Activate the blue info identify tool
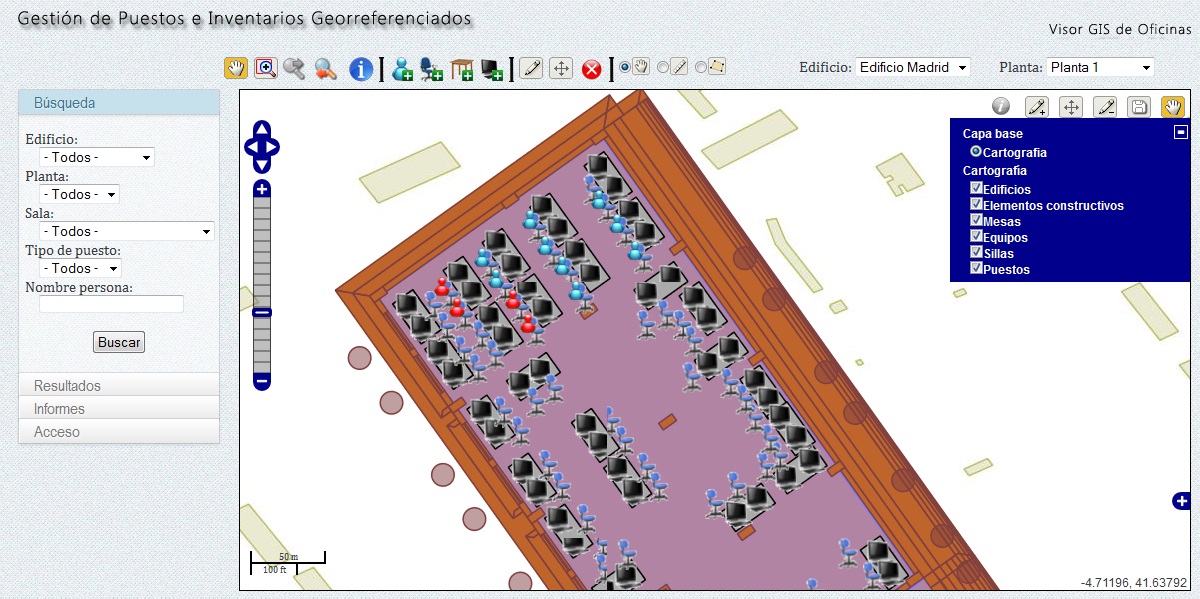The height and width of the screenshot is (599, 1200). (361, 68)
